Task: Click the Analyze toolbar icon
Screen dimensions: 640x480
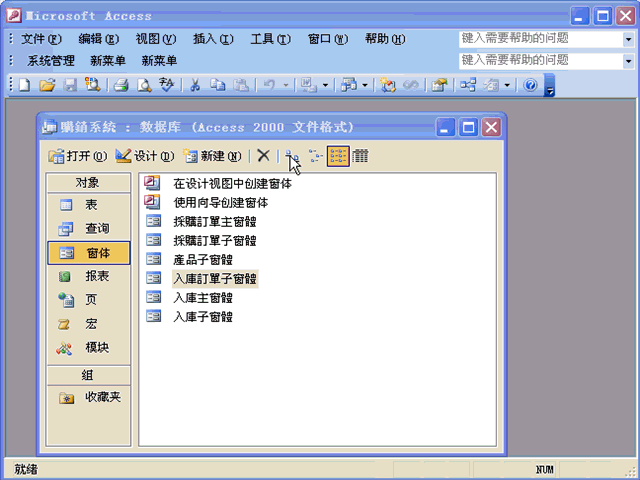Action: [349, 85]
